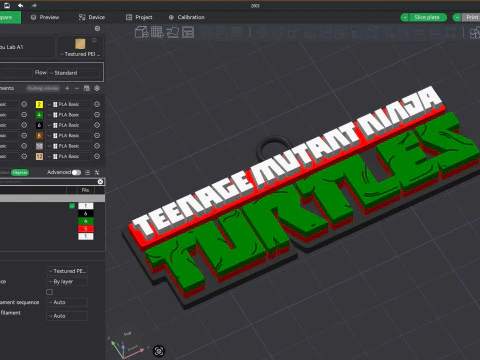Screen dimensions: 480x360
Task: Open the PLA Basic dropdown for filament 2
Action: point(69,104)
